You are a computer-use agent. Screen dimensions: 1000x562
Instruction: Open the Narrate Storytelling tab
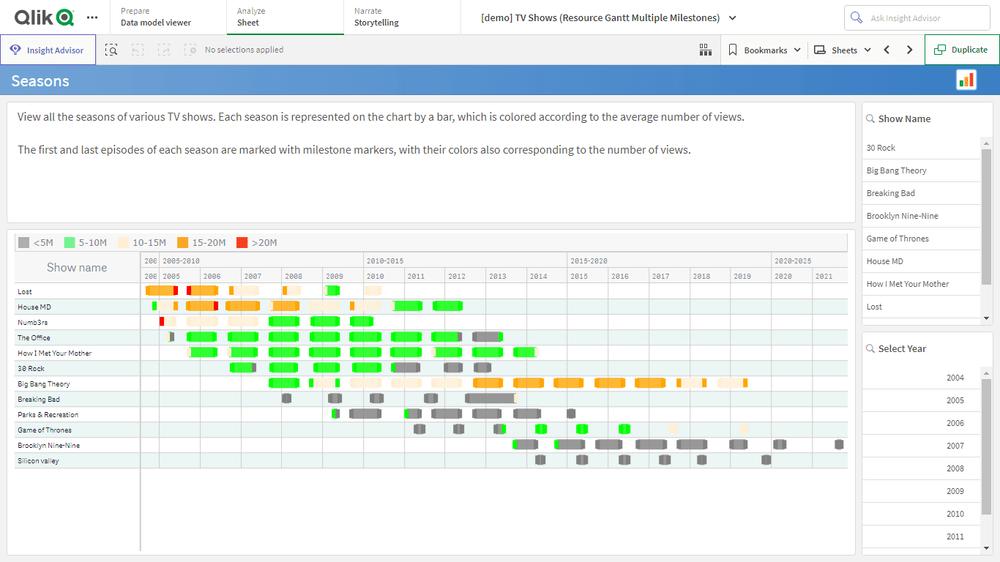click(376, 17)
